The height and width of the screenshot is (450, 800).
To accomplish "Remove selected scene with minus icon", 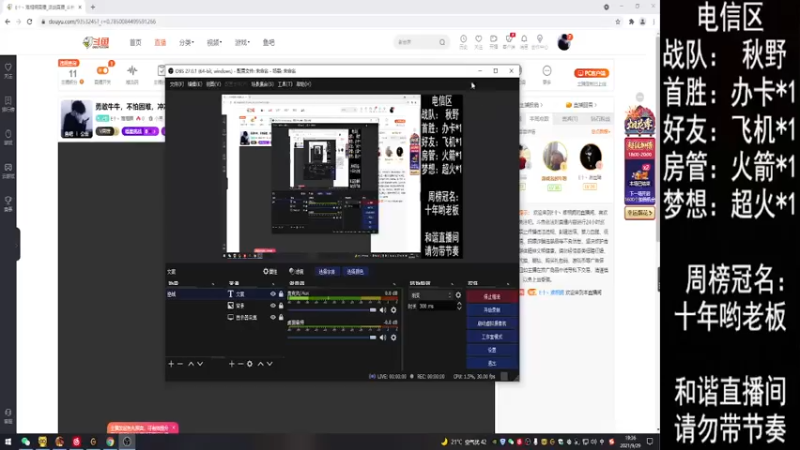I will click(x=180, y=364).
